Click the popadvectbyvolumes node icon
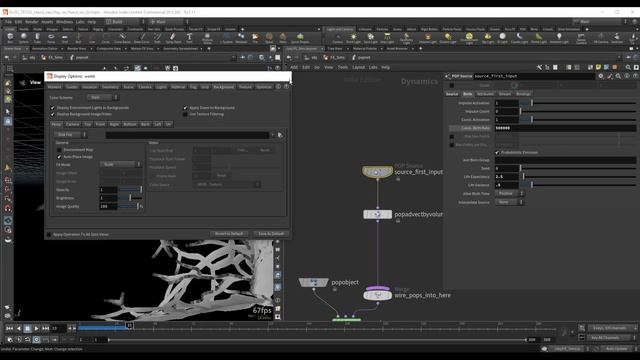Screen dimensions: 640x360 click(x=378, y=214)
